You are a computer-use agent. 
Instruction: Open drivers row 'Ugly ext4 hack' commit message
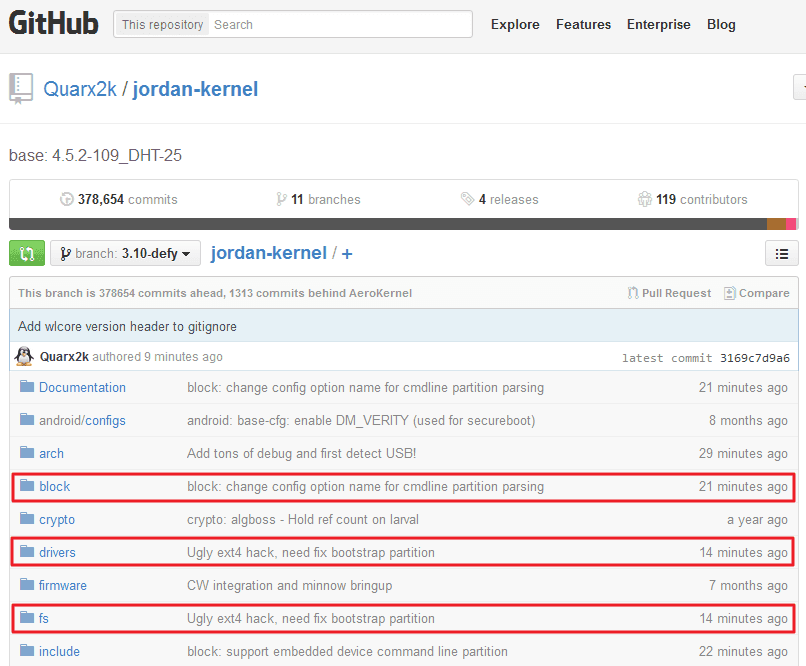tap(311, 552)
